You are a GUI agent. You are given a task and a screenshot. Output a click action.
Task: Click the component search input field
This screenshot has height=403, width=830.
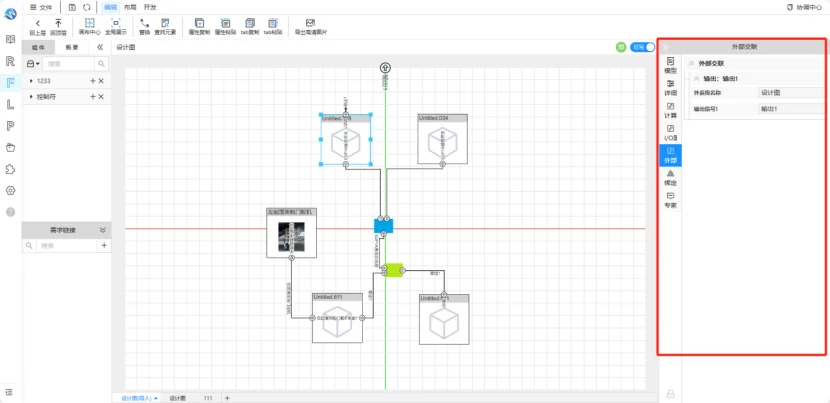coord(69,64)
